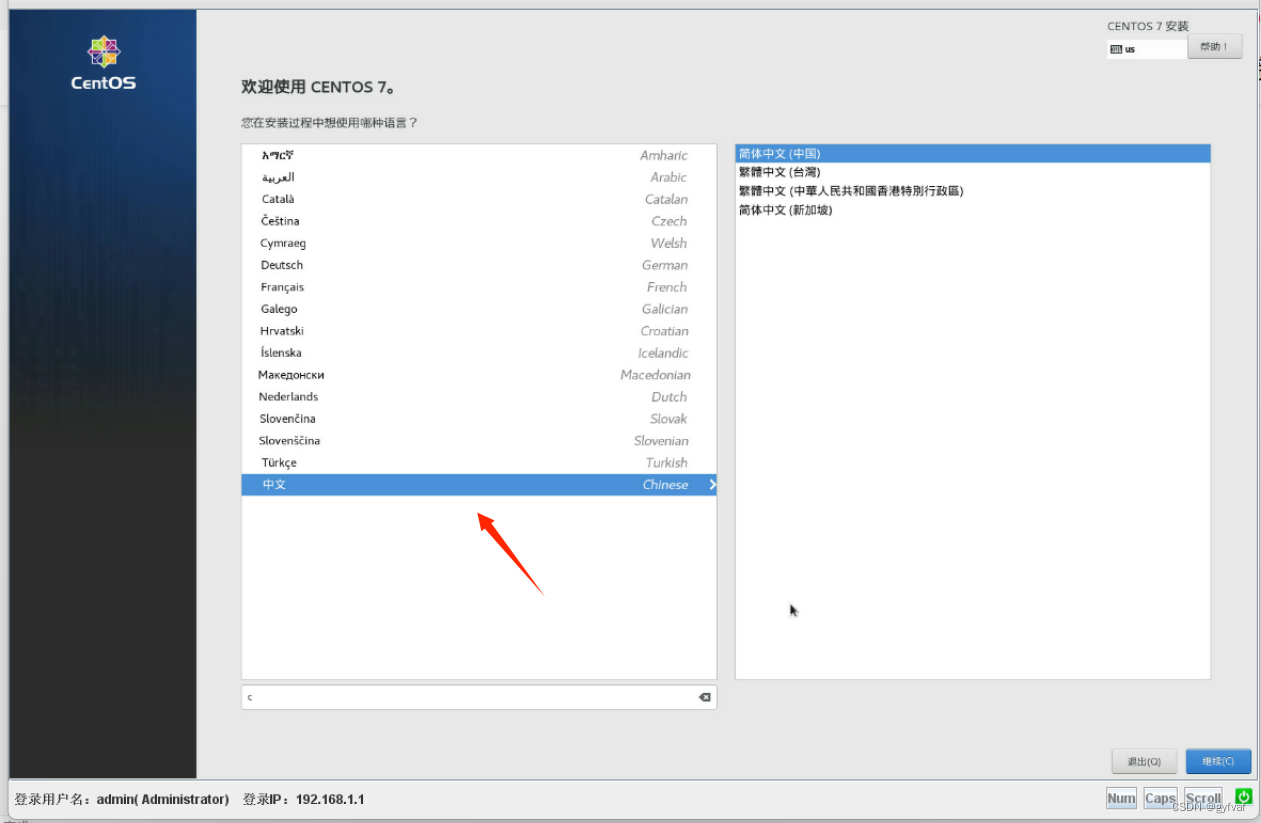Select the us keyboard layout indicator
Screen dimensions: 1261x823
coord(1146,49)
